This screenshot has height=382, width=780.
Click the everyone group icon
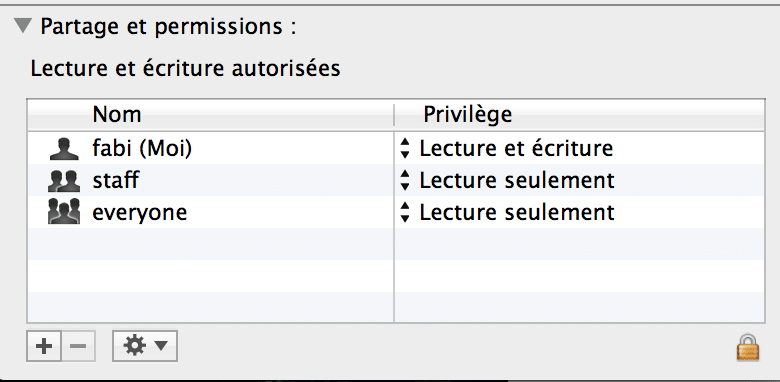[64, 212]
